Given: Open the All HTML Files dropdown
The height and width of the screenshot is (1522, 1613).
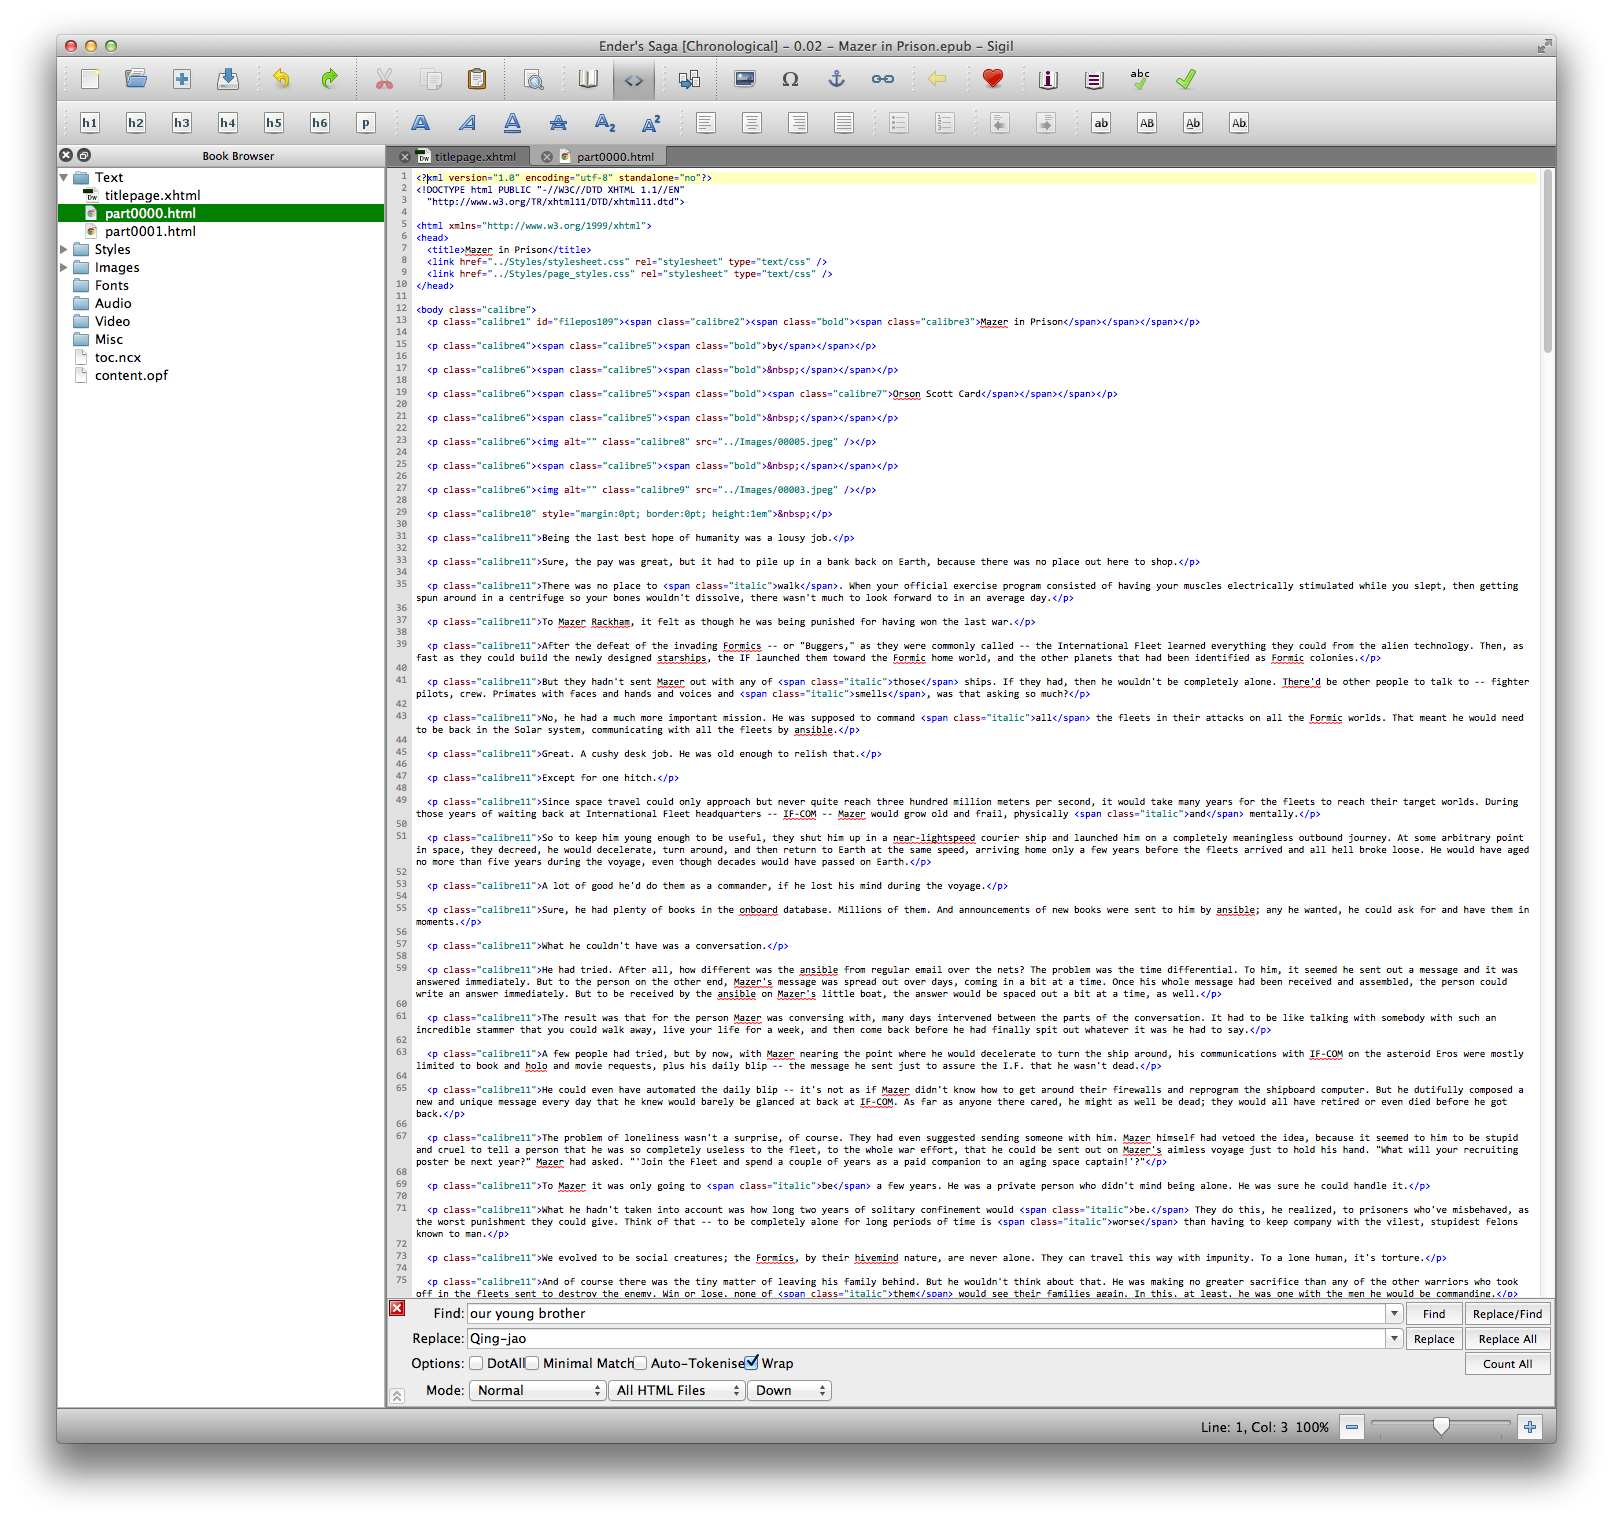Looking at the screenshot, I should [677, 1390].
